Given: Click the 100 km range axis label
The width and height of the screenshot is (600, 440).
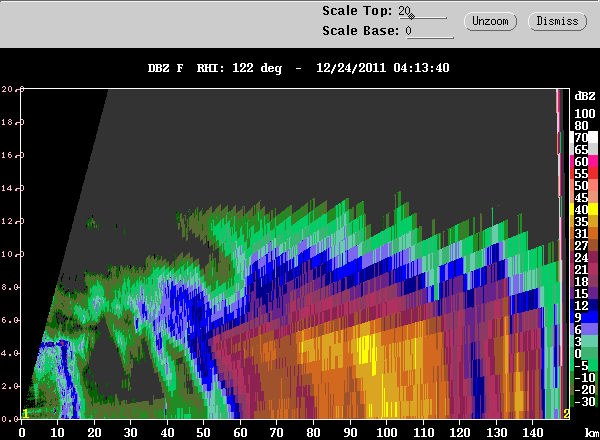Looking at the screenshot, I should 386,433.
